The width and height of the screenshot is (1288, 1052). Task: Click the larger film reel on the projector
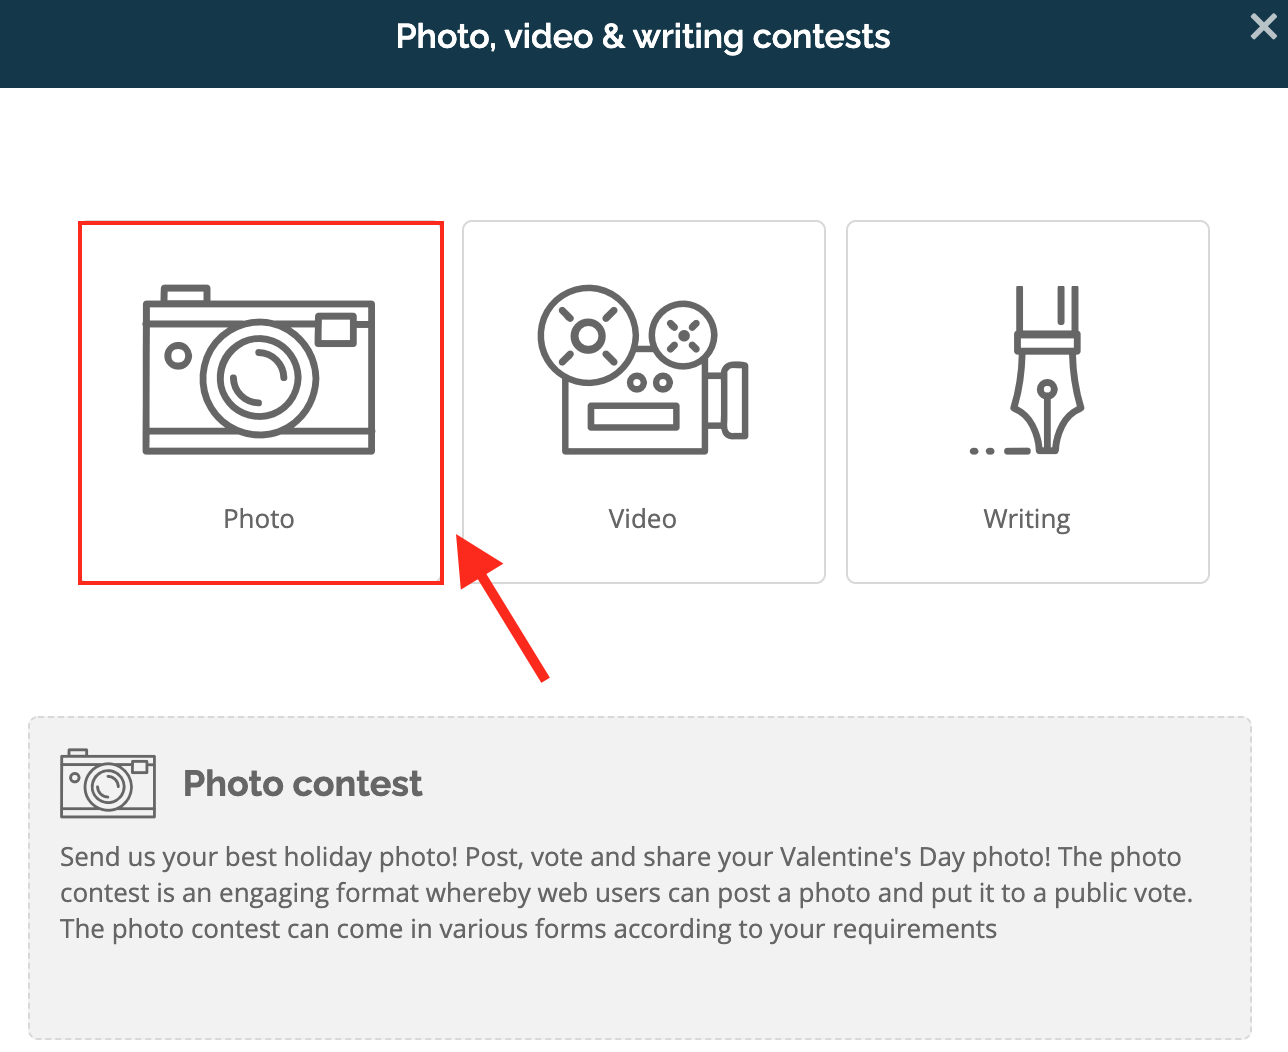click(x=588, y=335)
